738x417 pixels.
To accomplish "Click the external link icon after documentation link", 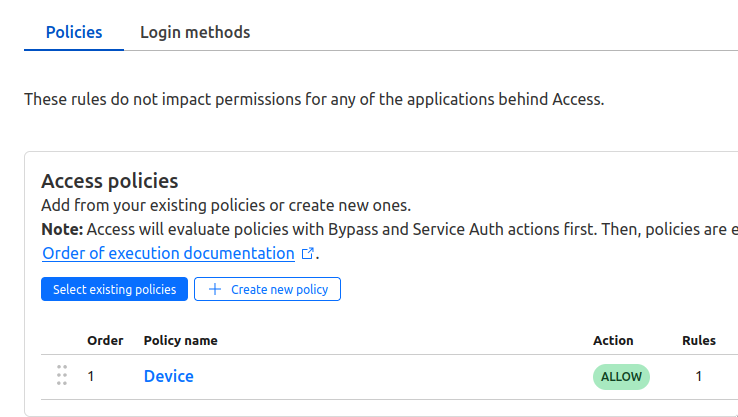I will pos(307,253).
